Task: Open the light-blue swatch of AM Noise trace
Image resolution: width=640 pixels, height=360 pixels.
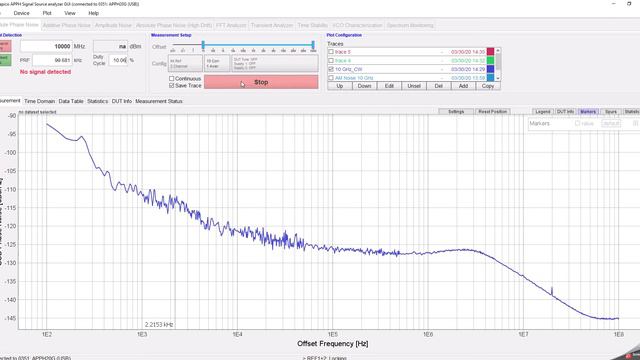Action: (x=490, y=78)
